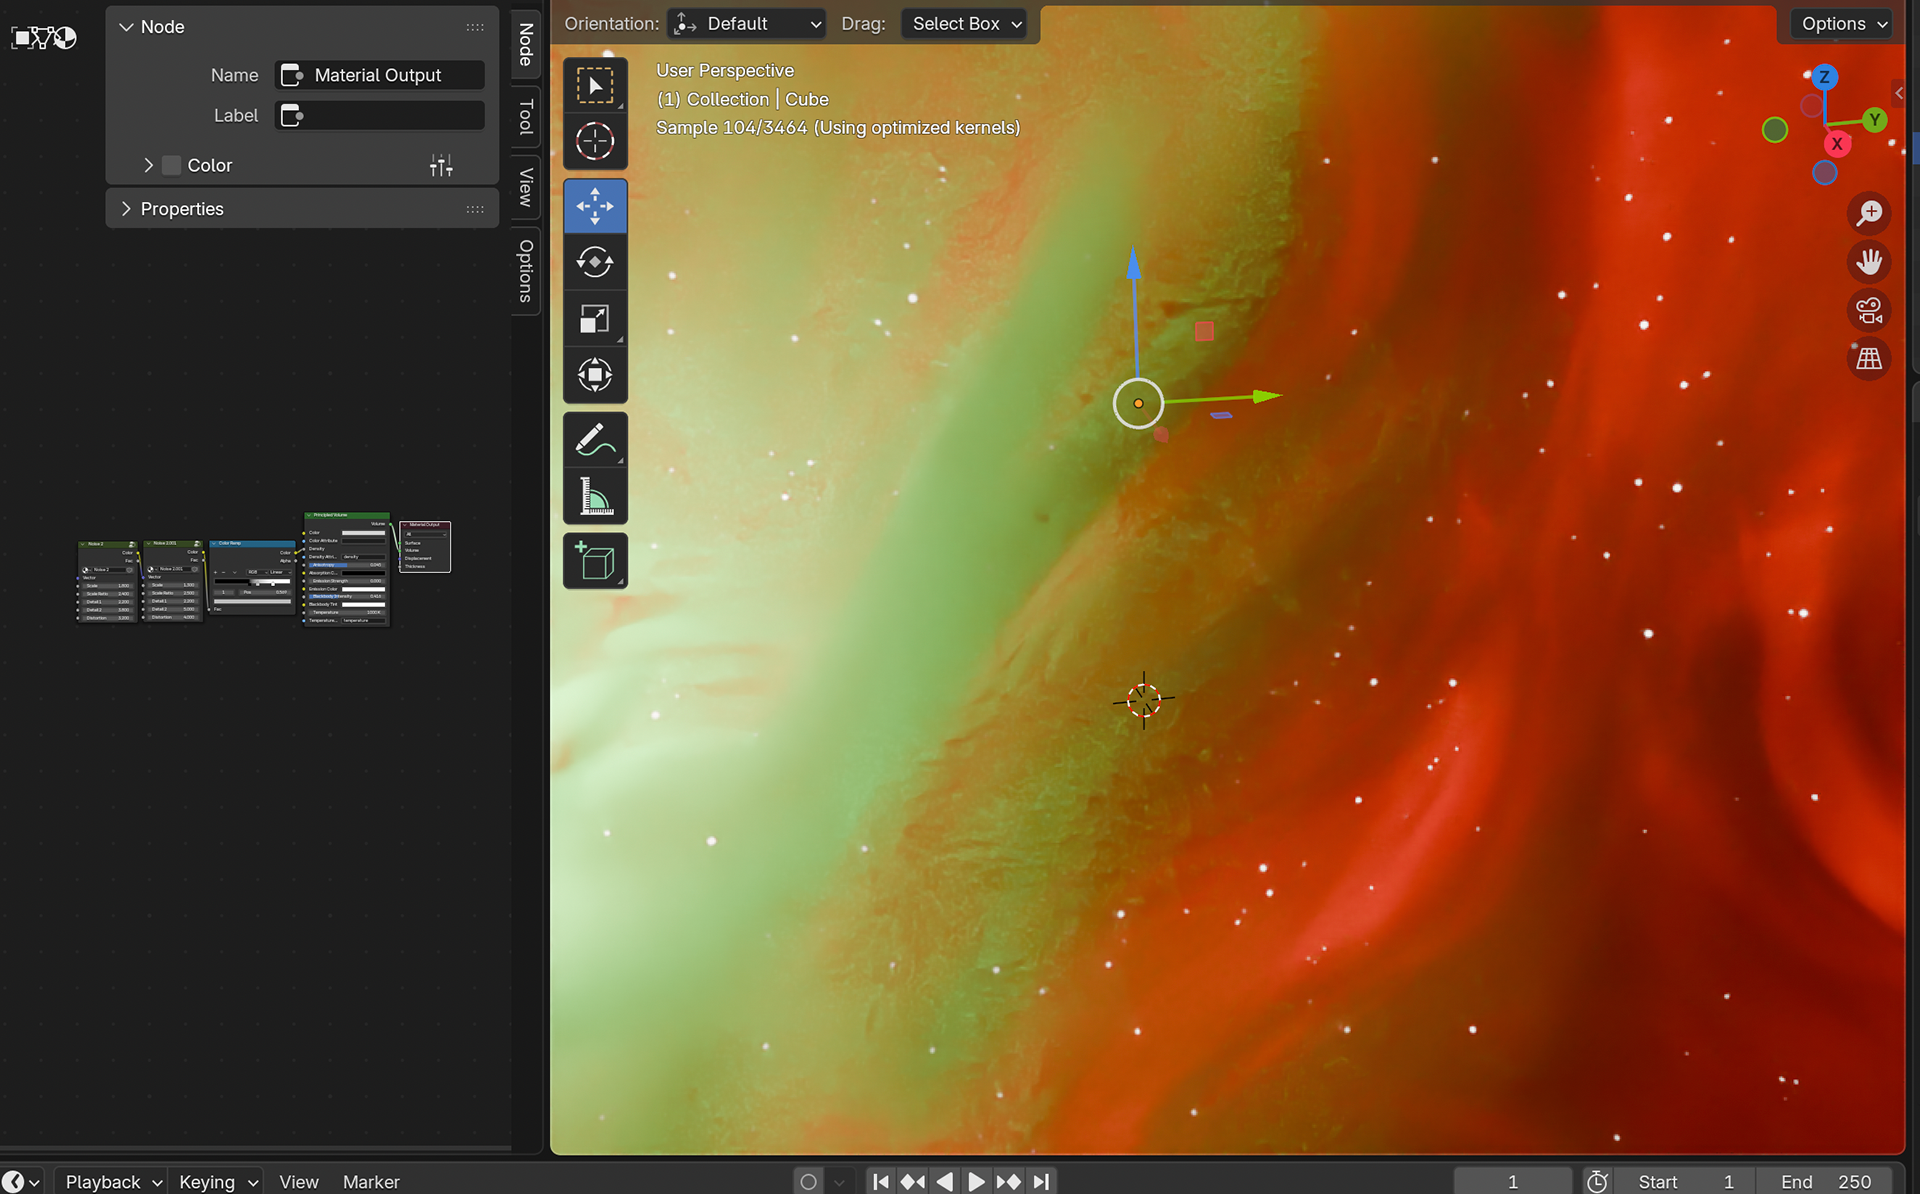Select the Rotate tool
The width and height of the screenshot is (1920, 1194).
595,262
